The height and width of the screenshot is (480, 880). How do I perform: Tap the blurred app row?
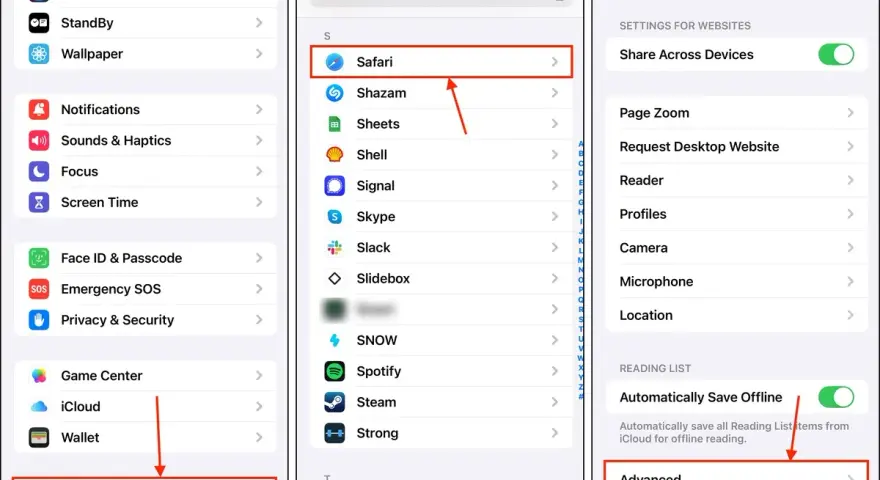[441, 309]
